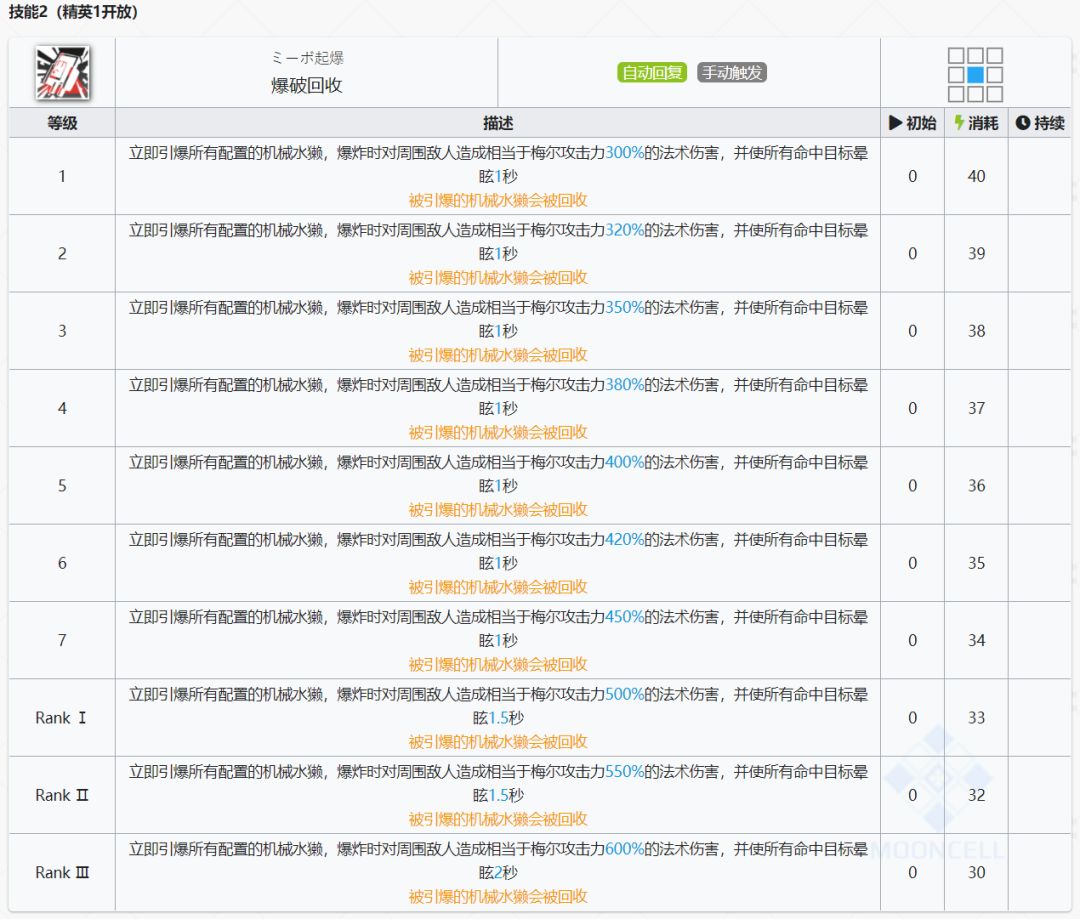
Task: Click the Japanese name ミーボ起爆
Action: 307,58
